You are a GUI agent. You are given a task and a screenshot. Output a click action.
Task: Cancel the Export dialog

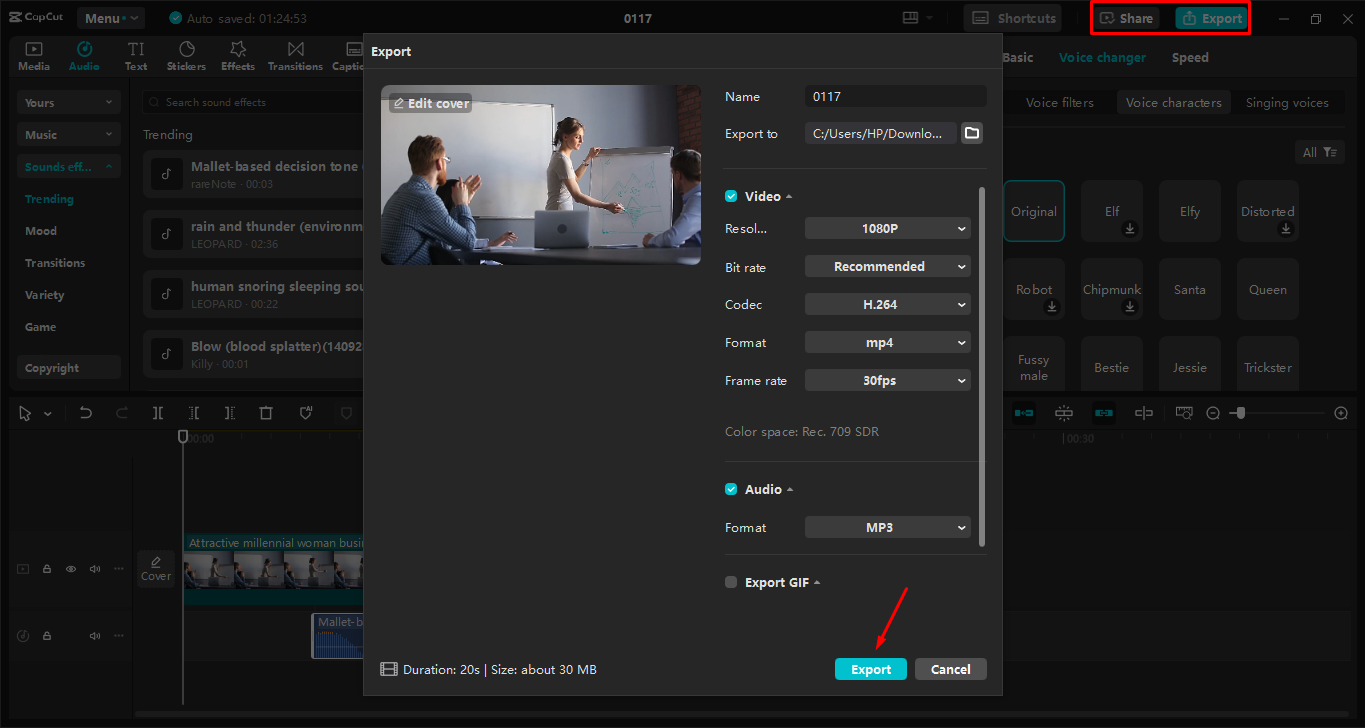coord(951,669)
